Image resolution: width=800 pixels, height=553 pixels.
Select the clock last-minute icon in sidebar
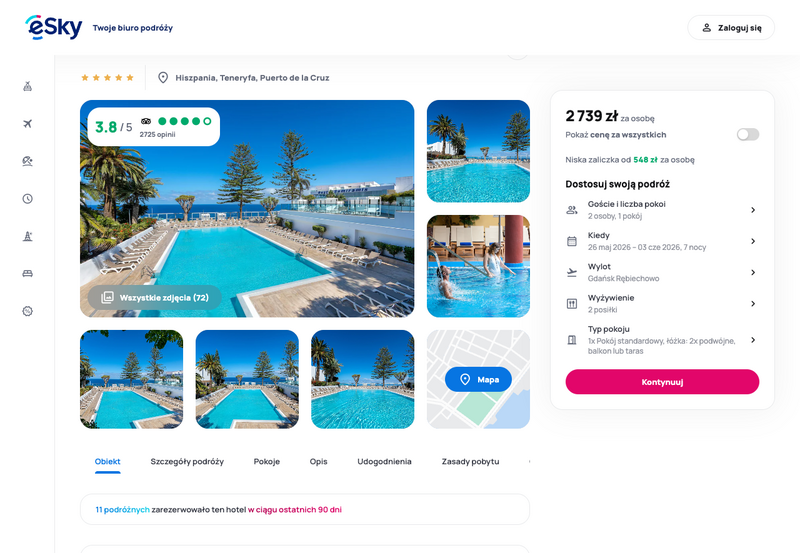tap(28, 198)
